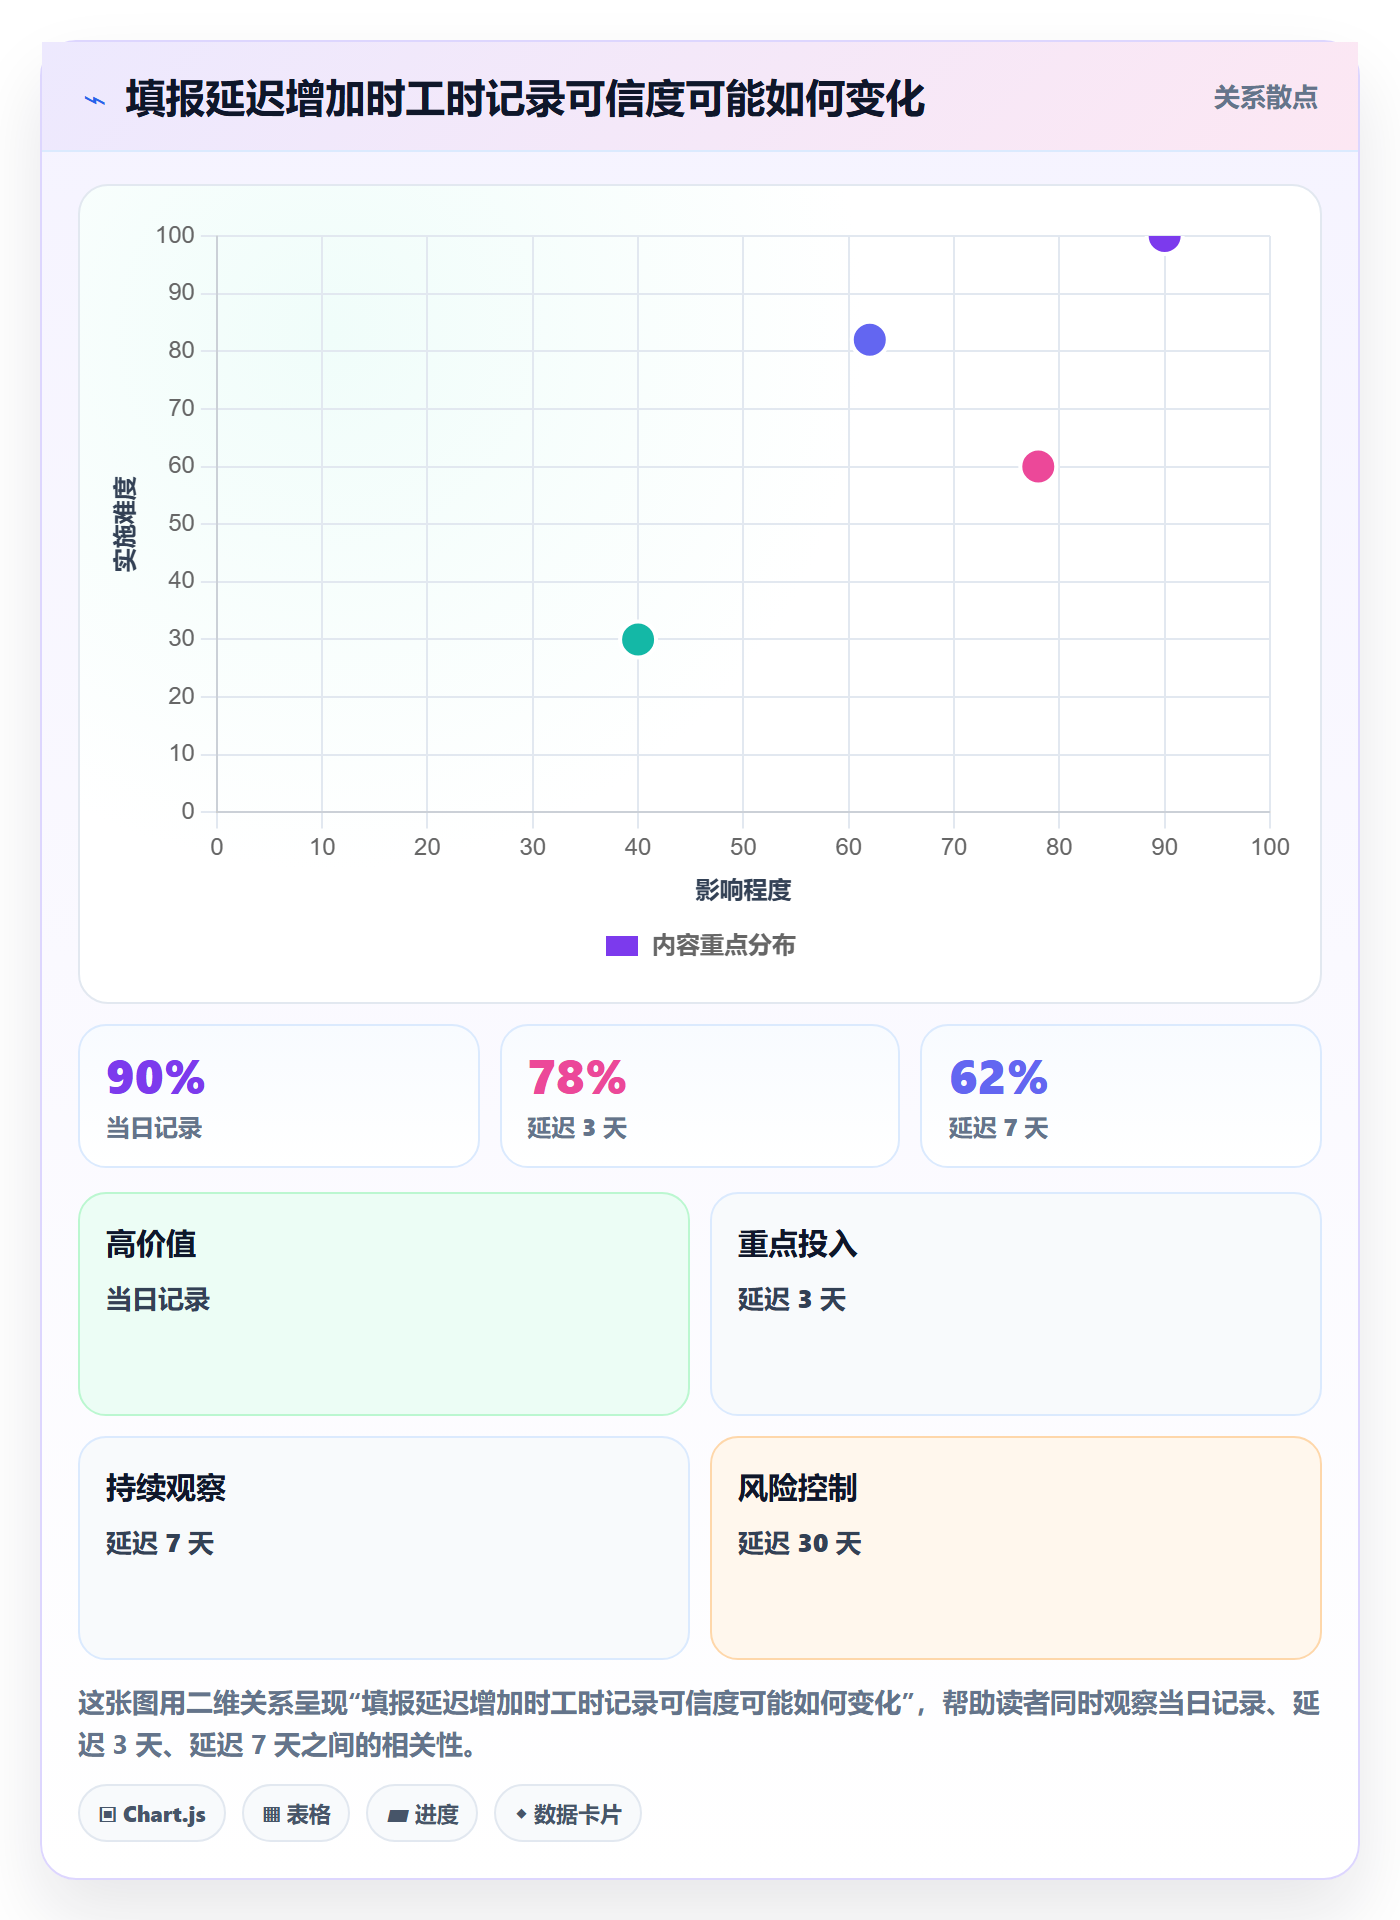Open the 62% 延迟 7 天 stat card
The height and width of the screenshot is (1920, 1400).
(1121, 1096)
